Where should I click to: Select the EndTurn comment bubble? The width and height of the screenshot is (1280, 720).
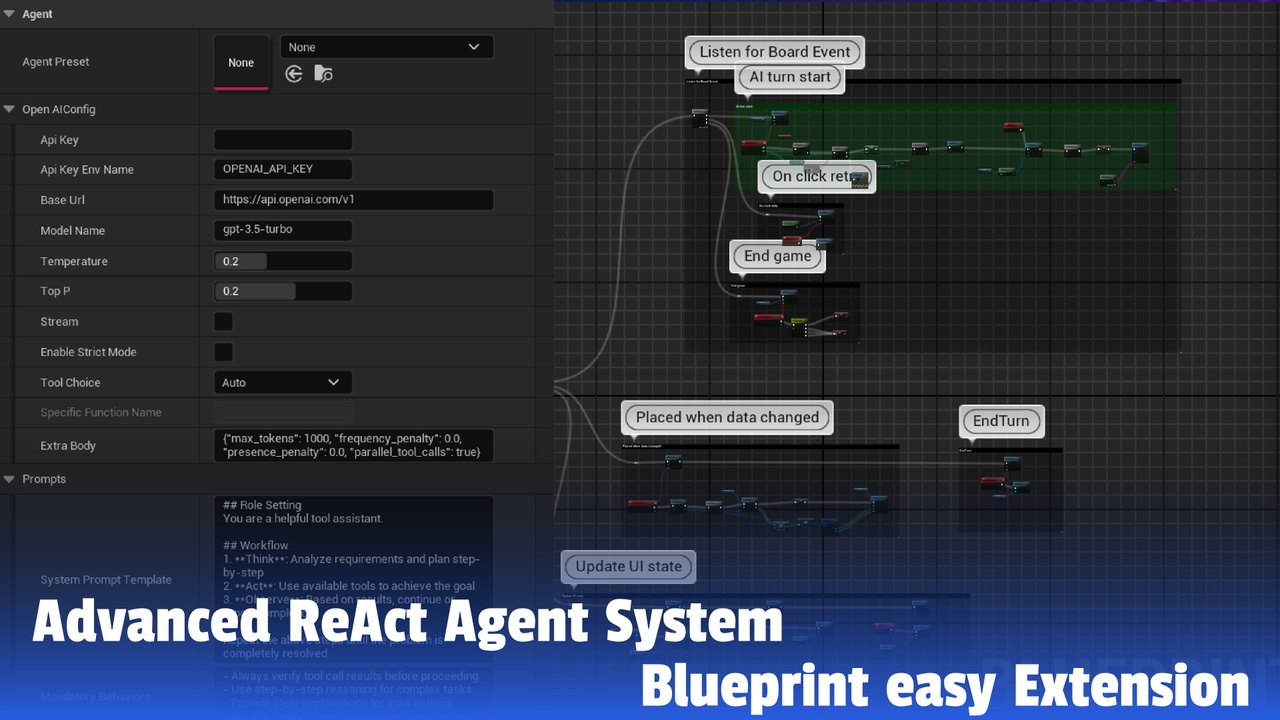[x=1001, y=421]
